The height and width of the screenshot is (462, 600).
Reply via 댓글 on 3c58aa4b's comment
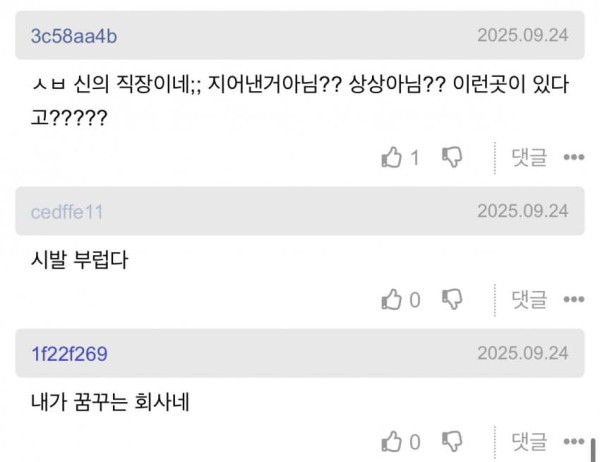(x=529, y=157)
